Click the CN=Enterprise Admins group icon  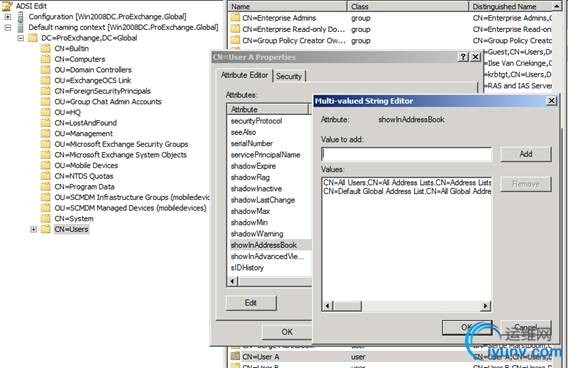[x=235, y=17]
